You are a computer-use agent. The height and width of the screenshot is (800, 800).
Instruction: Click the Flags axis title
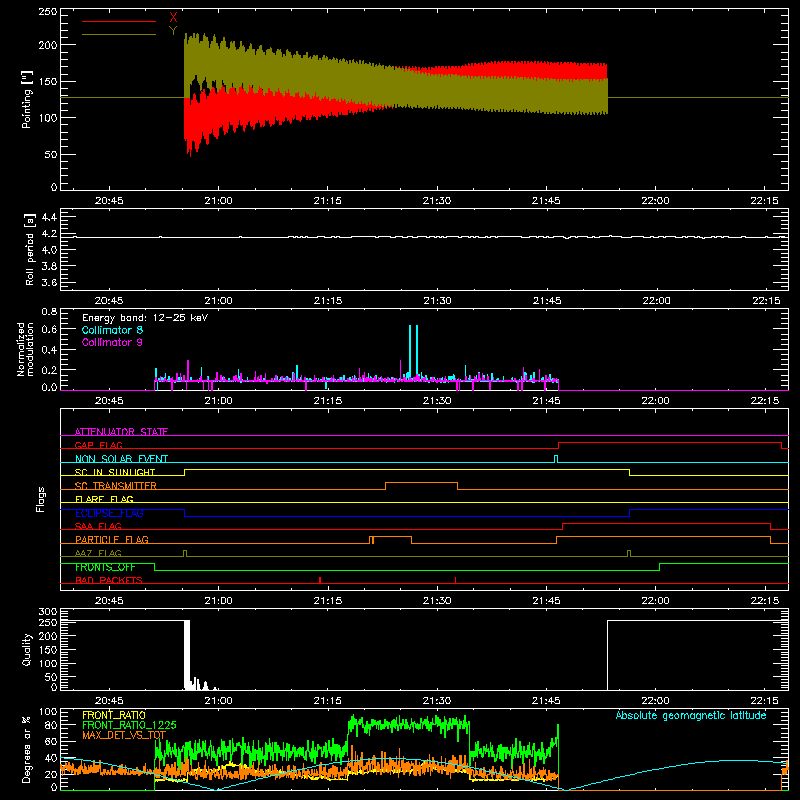pos(41,499)
